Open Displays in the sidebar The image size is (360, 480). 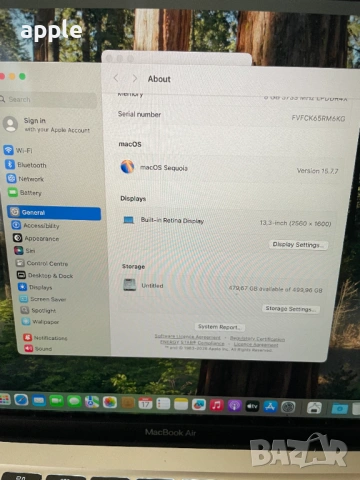35,287
